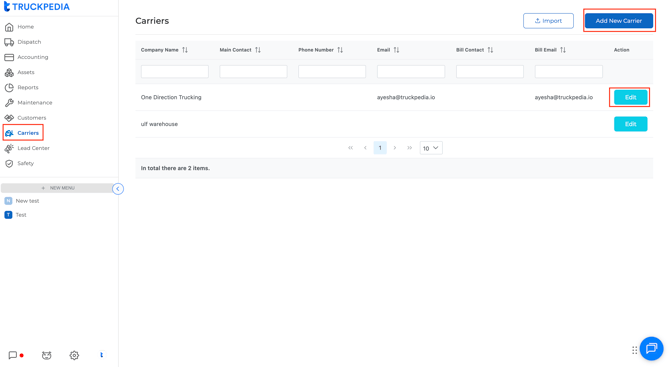Sort by Bill Contact column

point(490,50)
